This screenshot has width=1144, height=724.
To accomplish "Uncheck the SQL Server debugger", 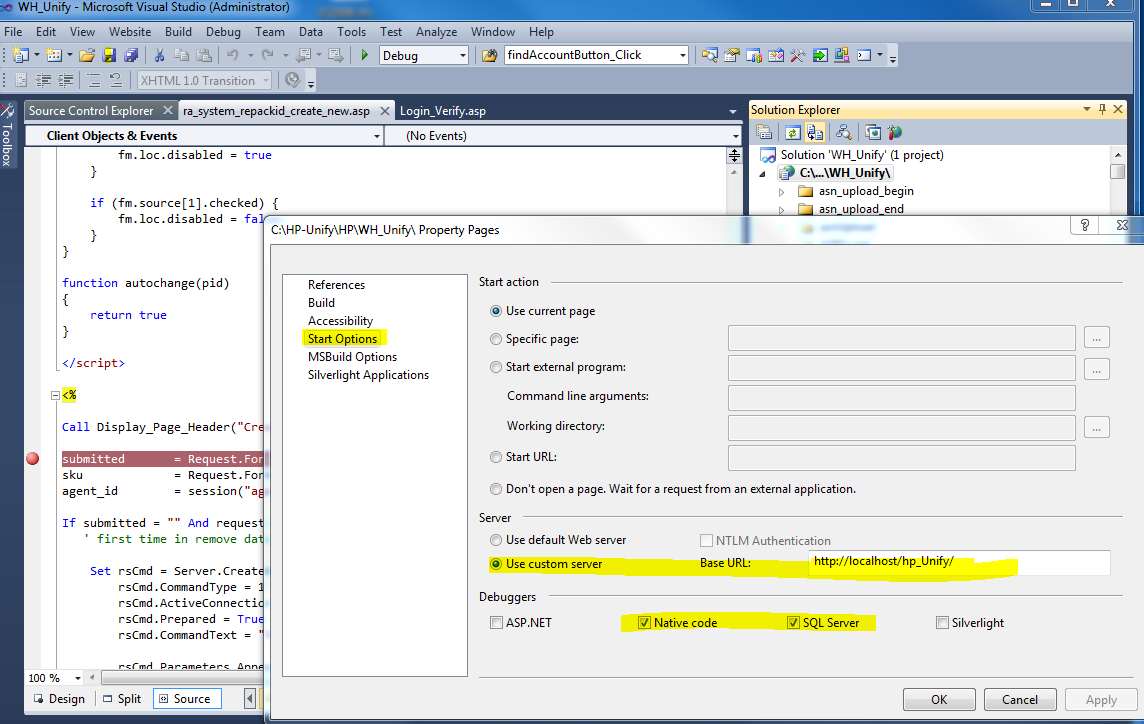I will [x=793, y=622].
